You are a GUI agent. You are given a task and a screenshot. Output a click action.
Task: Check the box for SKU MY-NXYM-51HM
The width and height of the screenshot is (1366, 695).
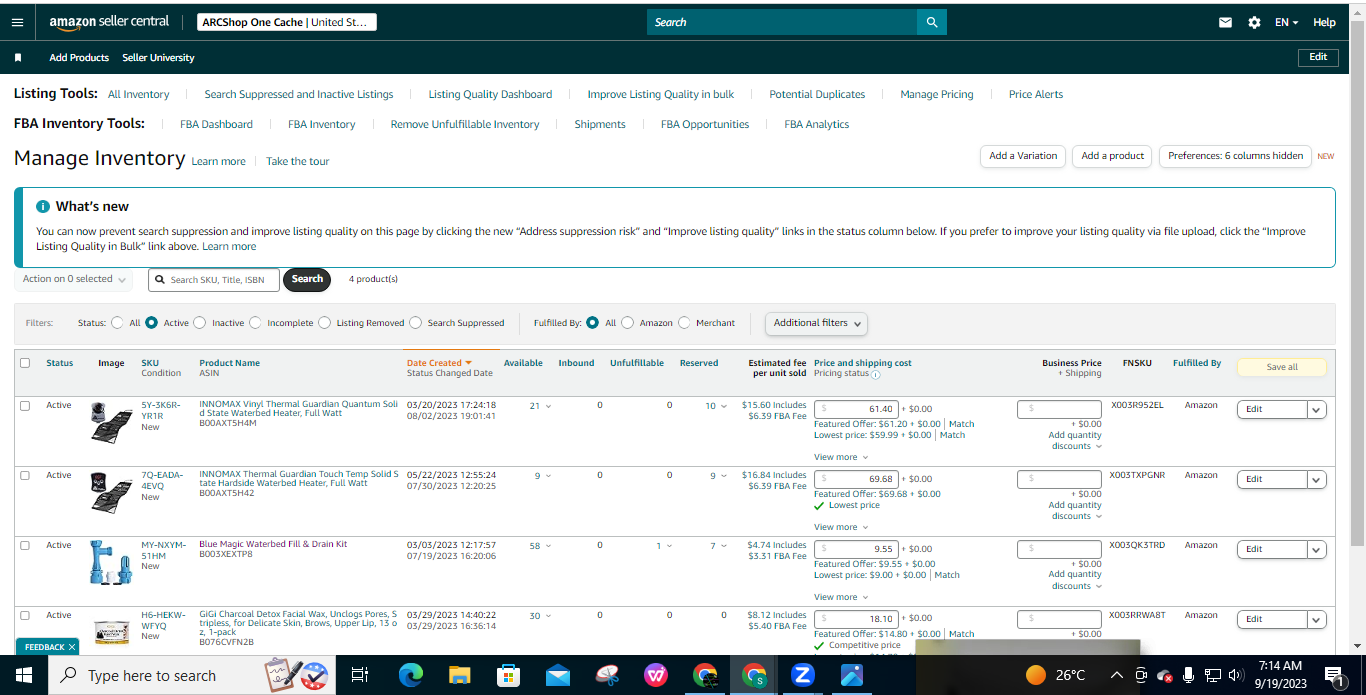tap(25, 545)
